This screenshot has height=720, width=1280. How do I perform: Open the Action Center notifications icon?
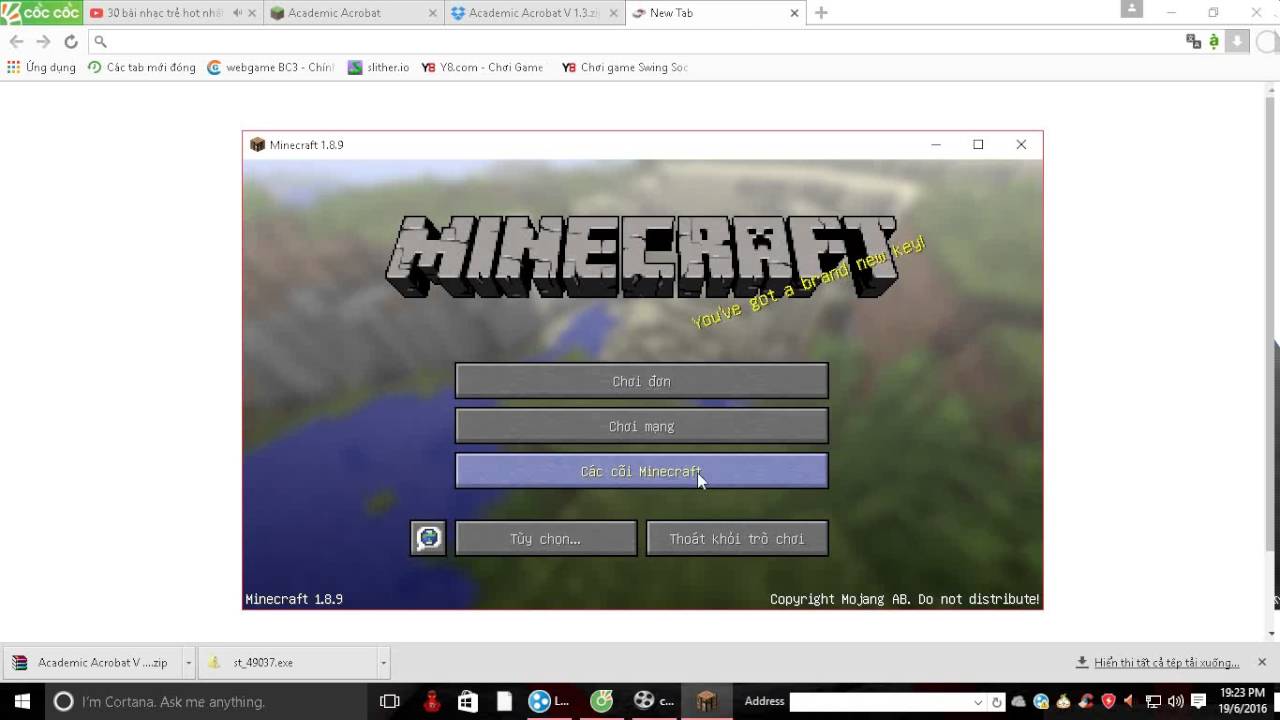click(1198, 701)
